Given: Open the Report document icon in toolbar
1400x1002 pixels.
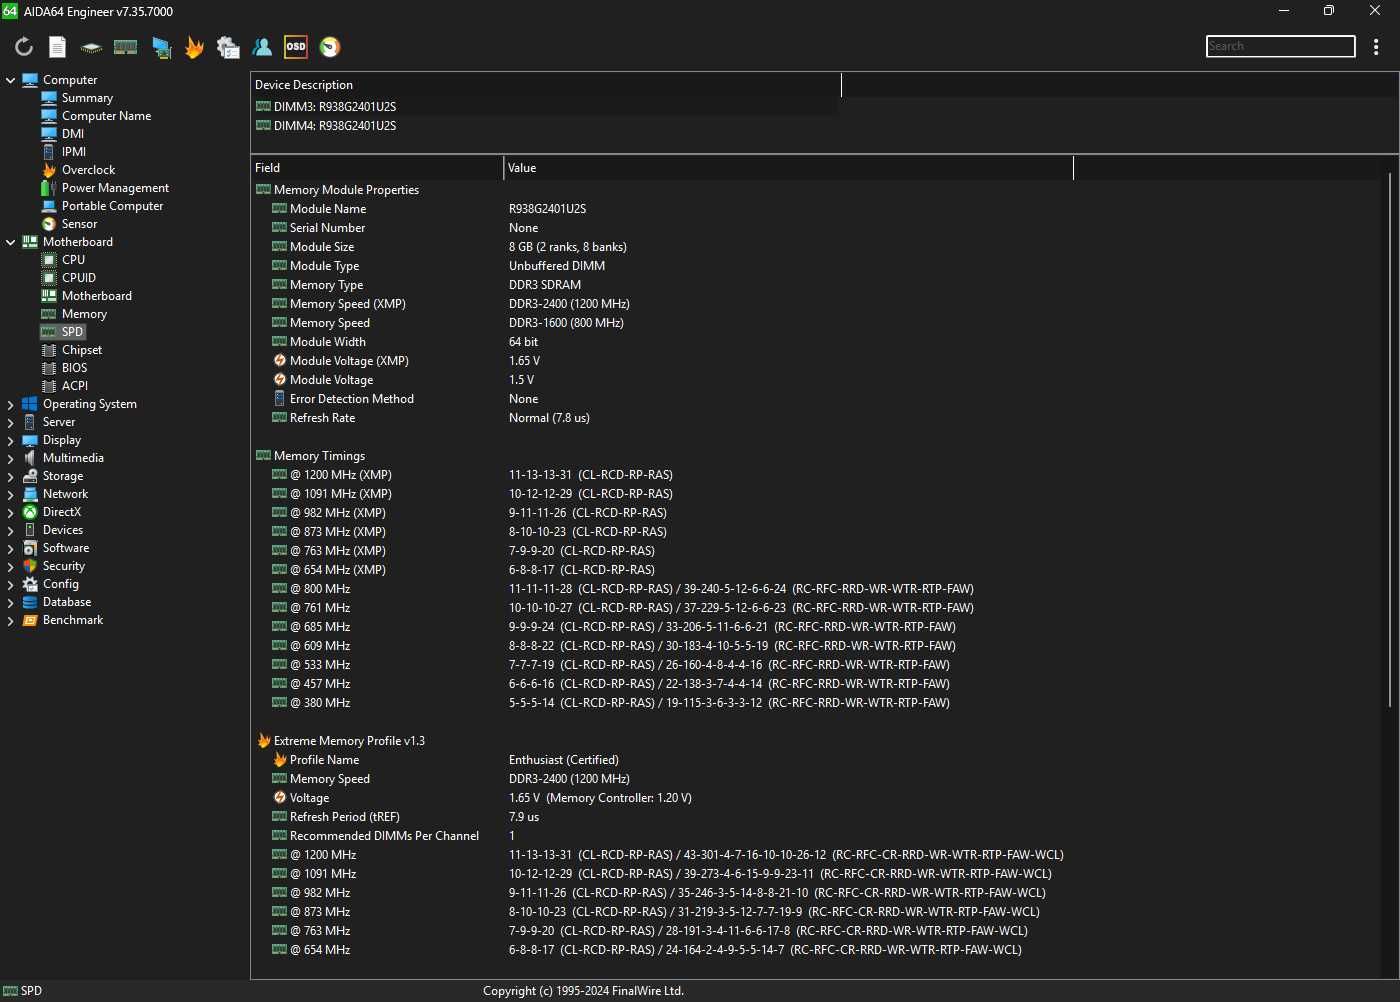Looking at the screenshot, I should click(x=58, y=47).
